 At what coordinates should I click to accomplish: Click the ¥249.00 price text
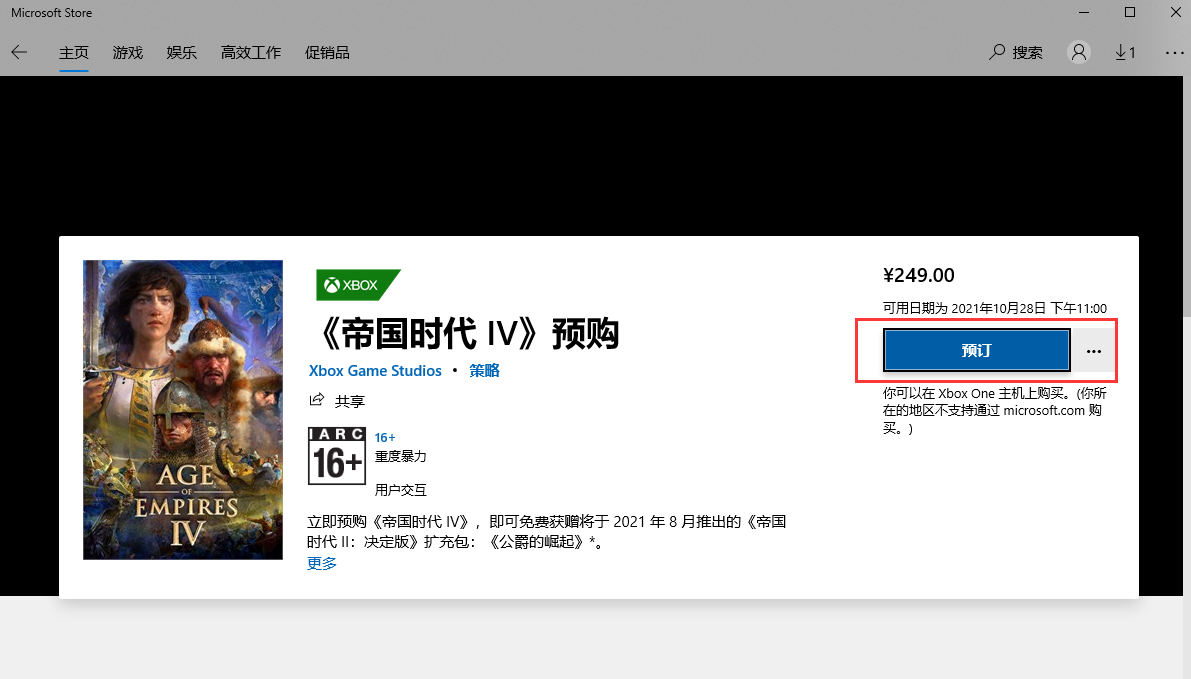coord(918,275)
